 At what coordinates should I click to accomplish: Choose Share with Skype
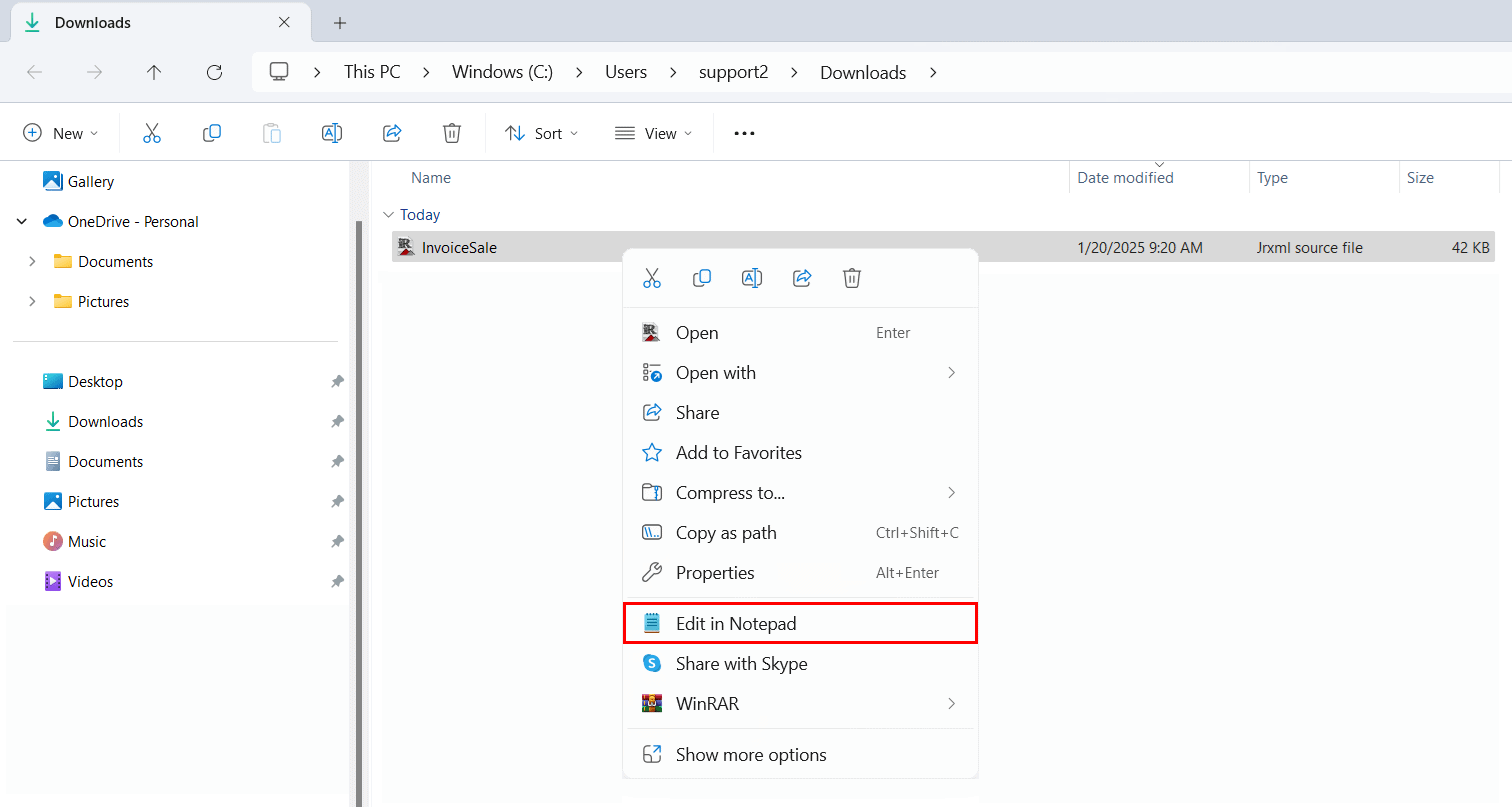point(800,664)
